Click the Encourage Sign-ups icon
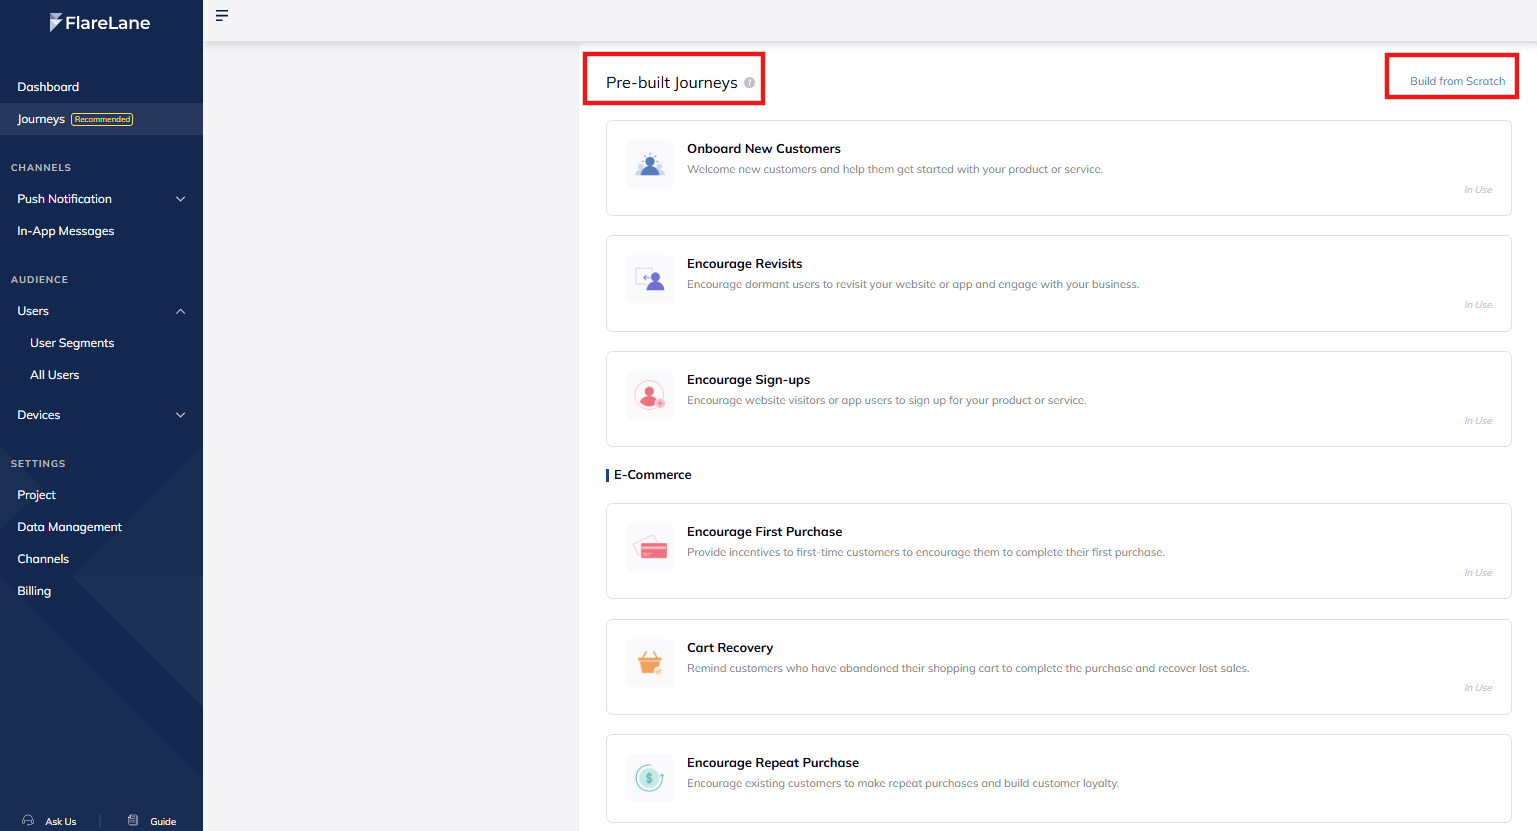The height and width of the screenshot is (831, 1537). point(650,395)
